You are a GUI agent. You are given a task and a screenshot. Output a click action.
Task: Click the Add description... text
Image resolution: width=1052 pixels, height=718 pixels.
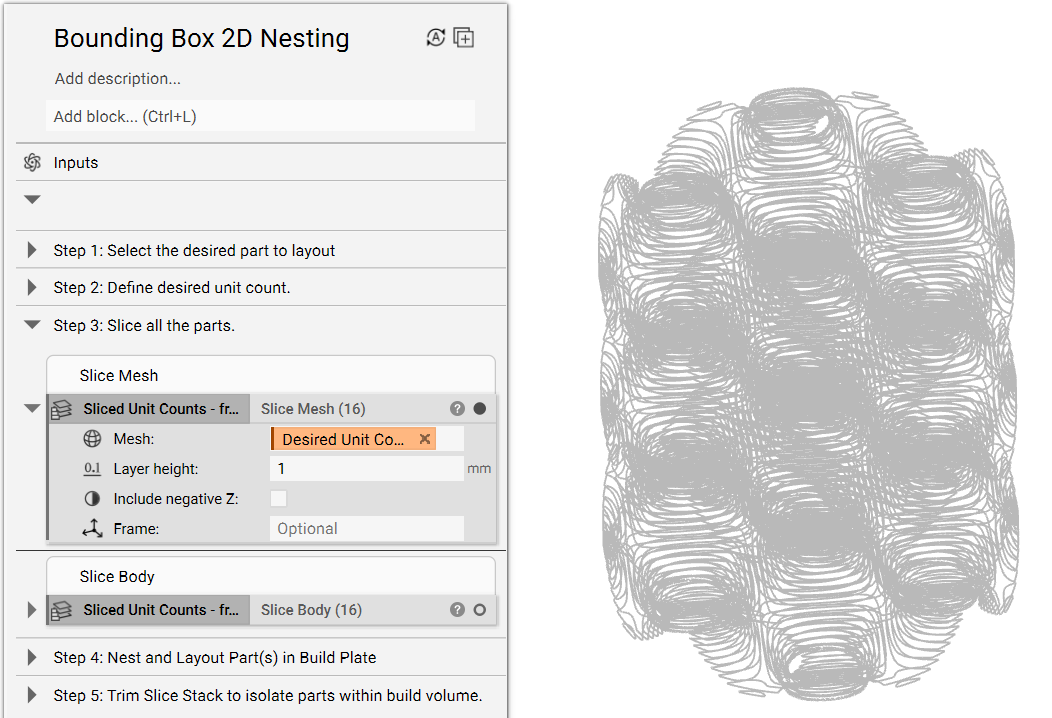click(x=117, y=79)
